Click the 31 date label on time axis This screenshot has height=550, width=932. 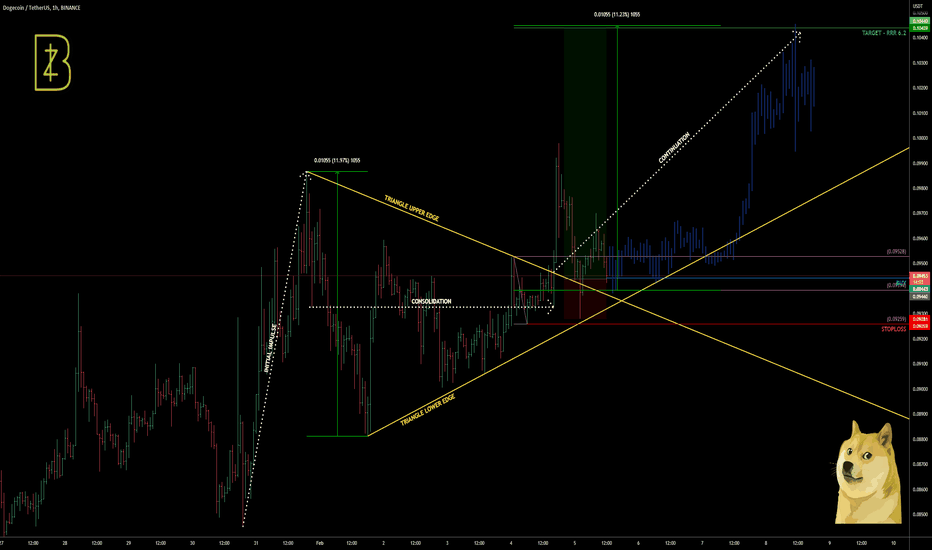[256, 543]
